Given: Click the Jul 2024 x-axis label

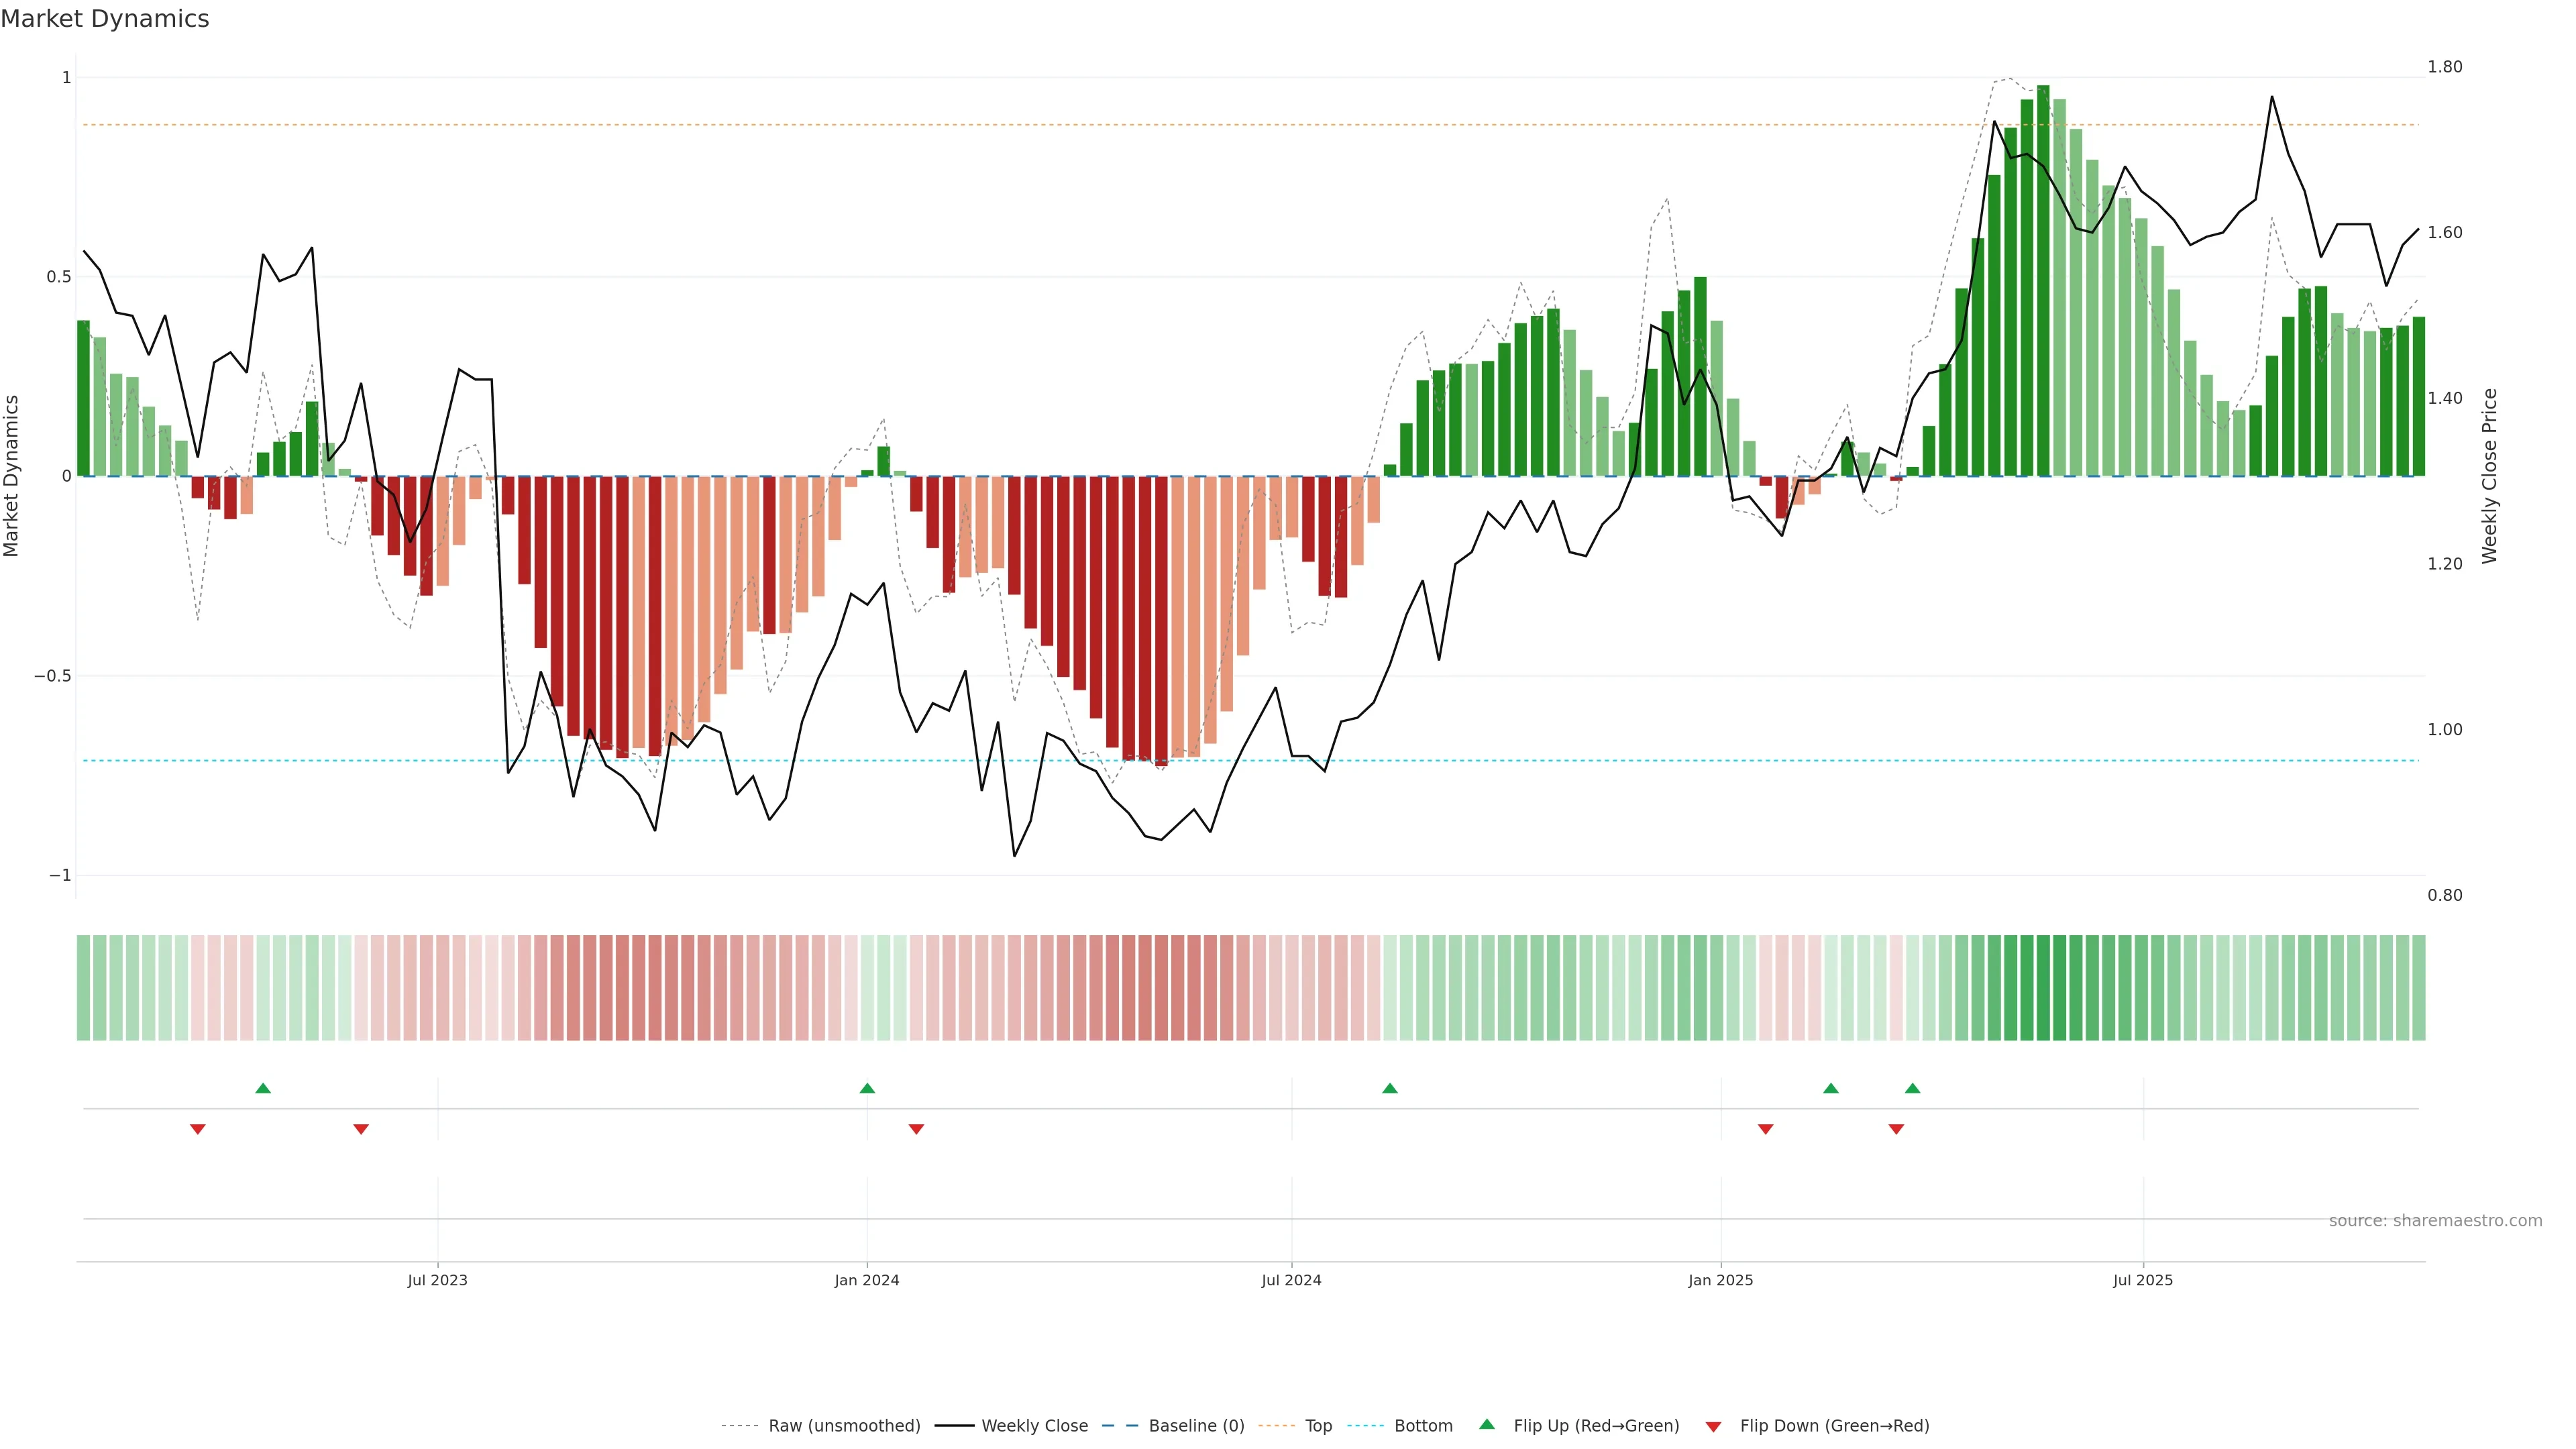Looking at the screenshot, I should coord(1291,1280).
